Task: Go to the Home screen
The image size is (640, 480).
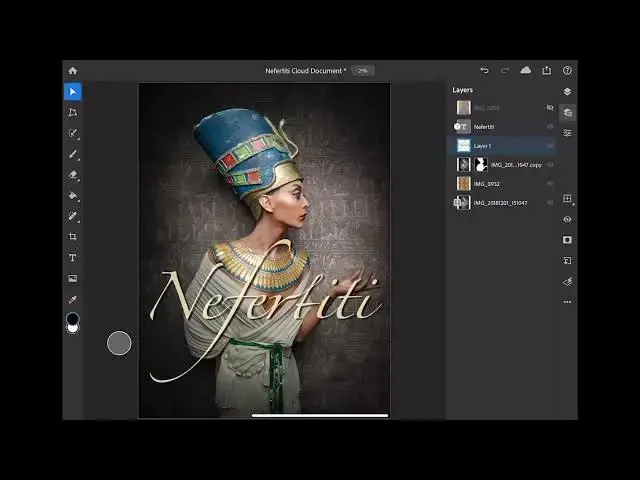Action: pos(73,71)
